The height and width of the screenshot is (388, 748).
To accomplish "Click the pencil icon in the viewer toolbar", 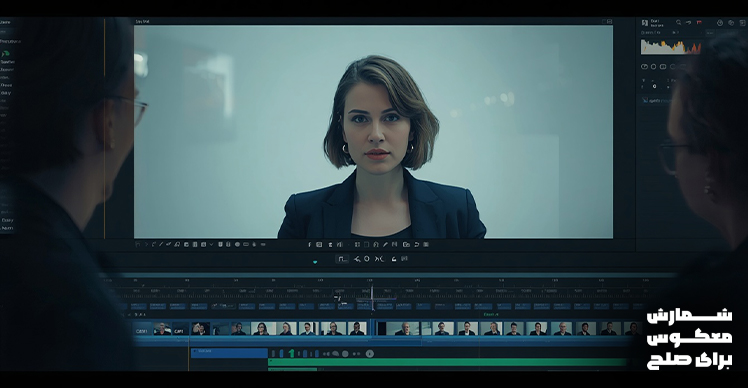I will pyautogui.click(x=385, y=244).
